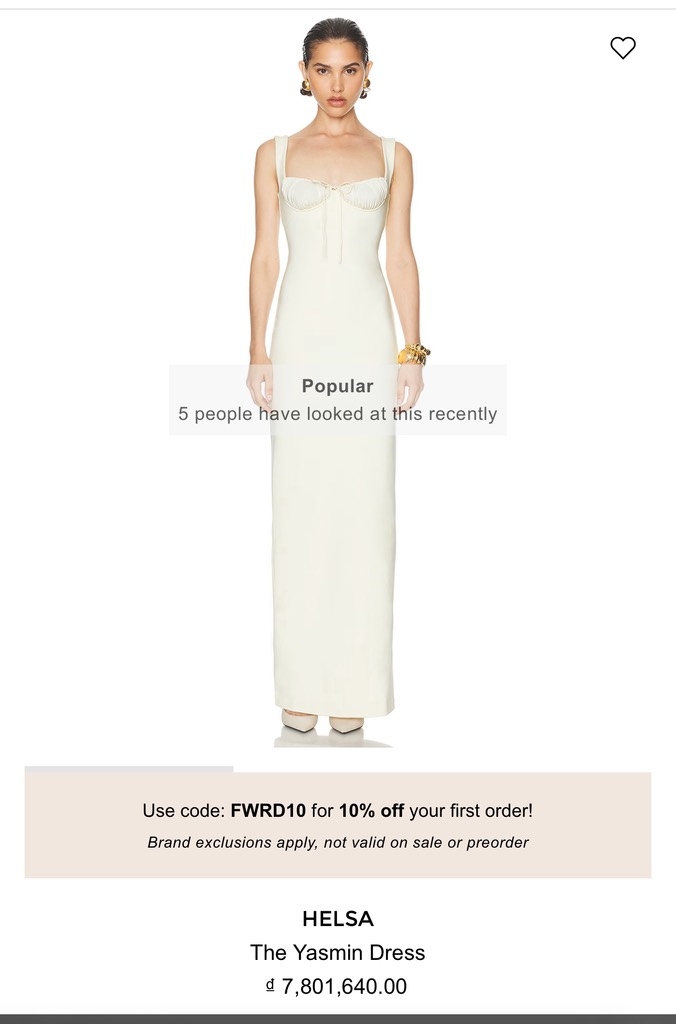Select the FWRD10 promo code text
676x1024 pixels.
pyautogui.click(x=268, y=810)
